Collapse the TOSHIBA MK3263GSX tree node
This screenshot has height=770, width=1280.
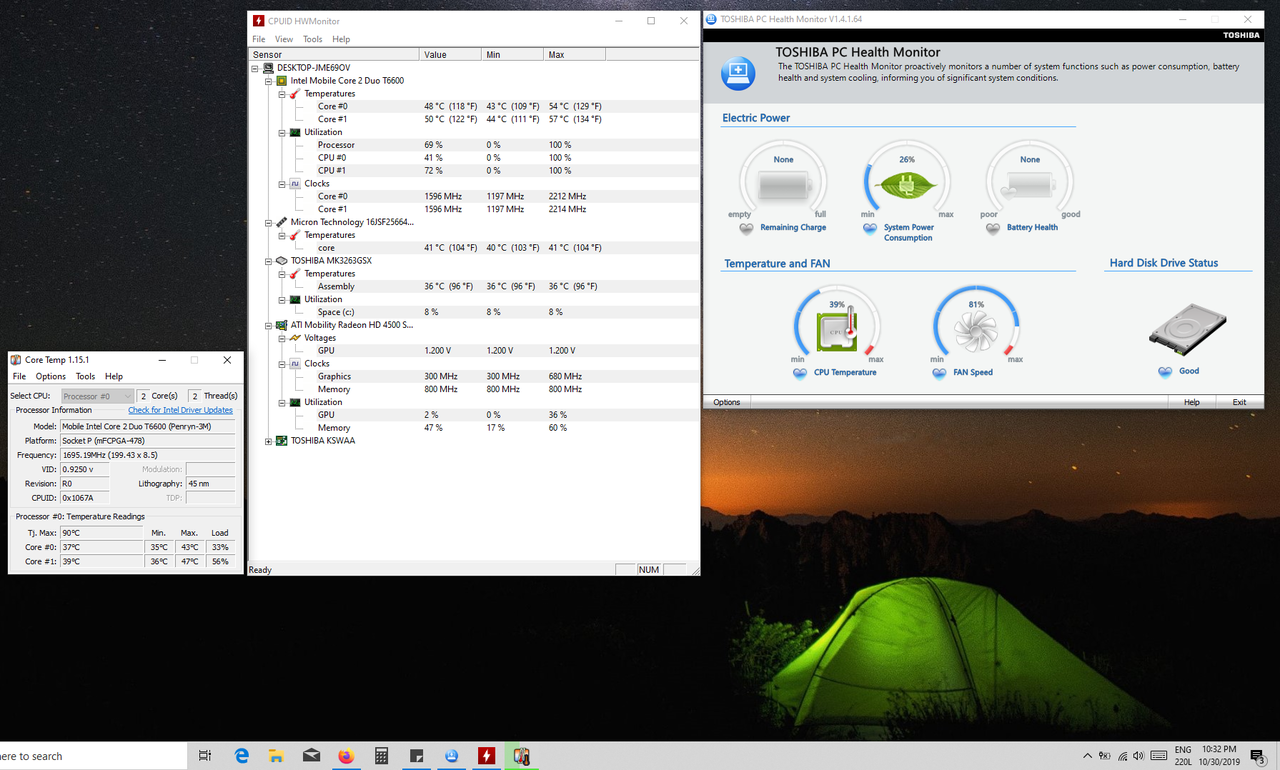269,261
